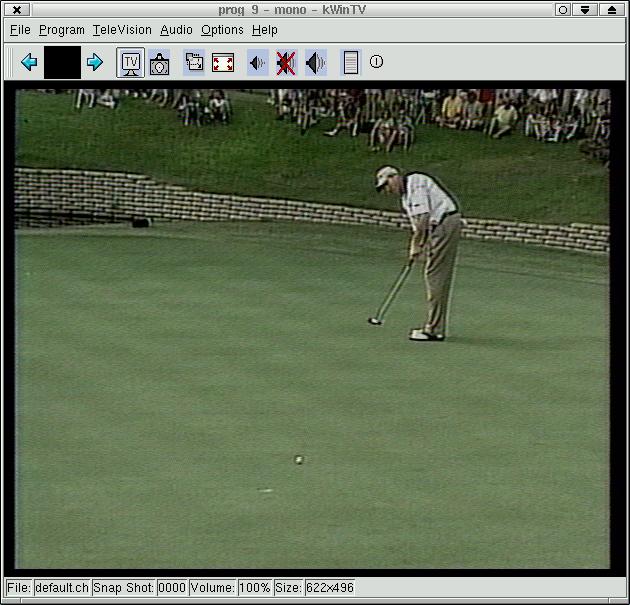Take a snapshot with the camera icon

pos(160,64)
